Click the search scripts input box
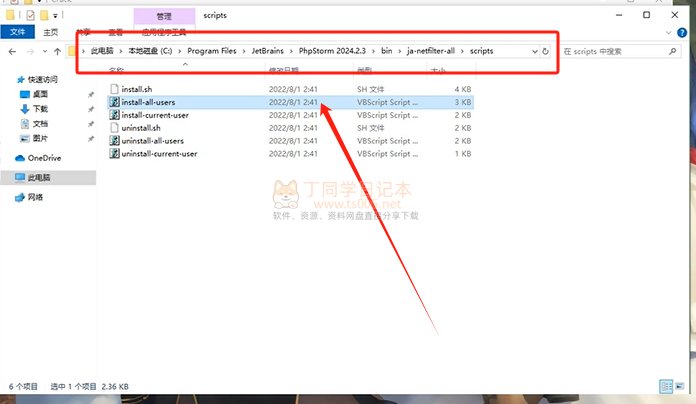This screenshot has height=404, width=696. [x=612, y=51]
